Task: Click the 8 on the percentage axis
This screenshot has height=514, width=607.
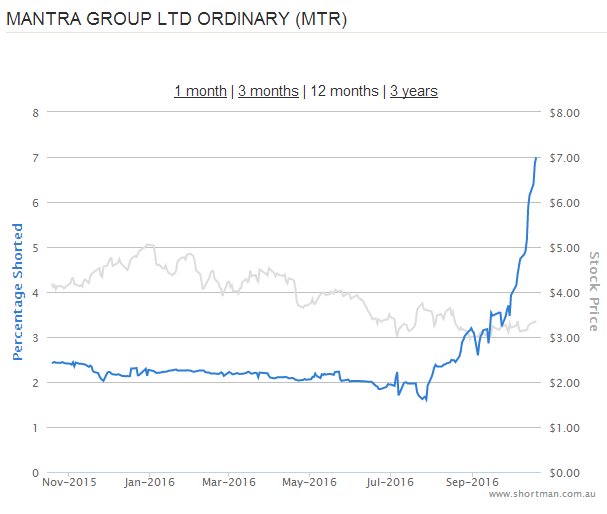Action: (36, 113)
